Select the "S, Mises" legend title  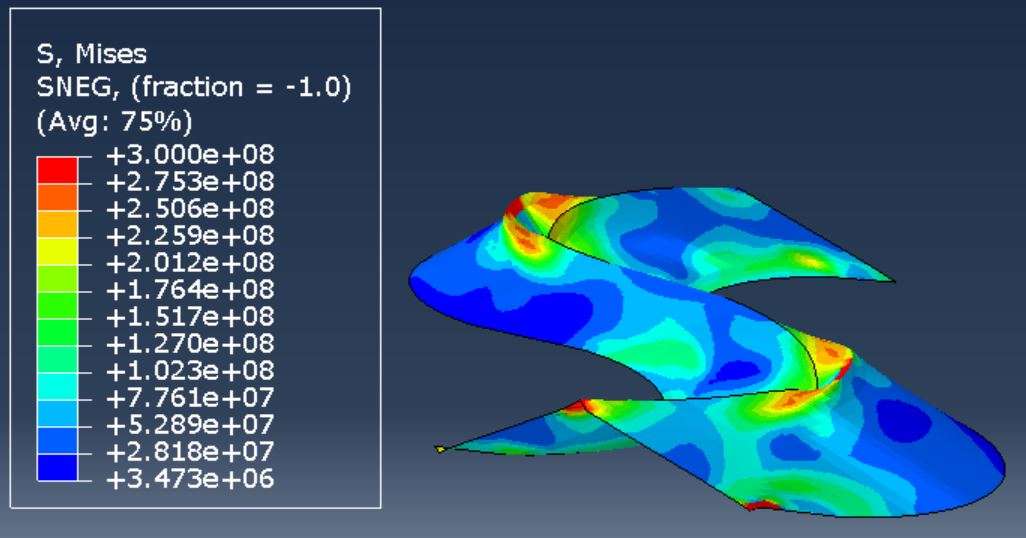92,54
